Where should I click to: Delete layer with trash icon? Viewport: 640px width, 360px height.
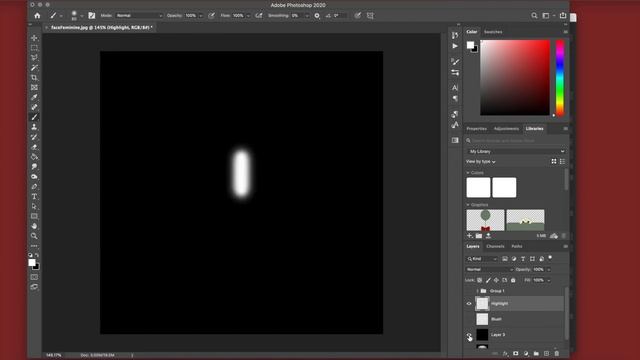(x=557, y=353)
